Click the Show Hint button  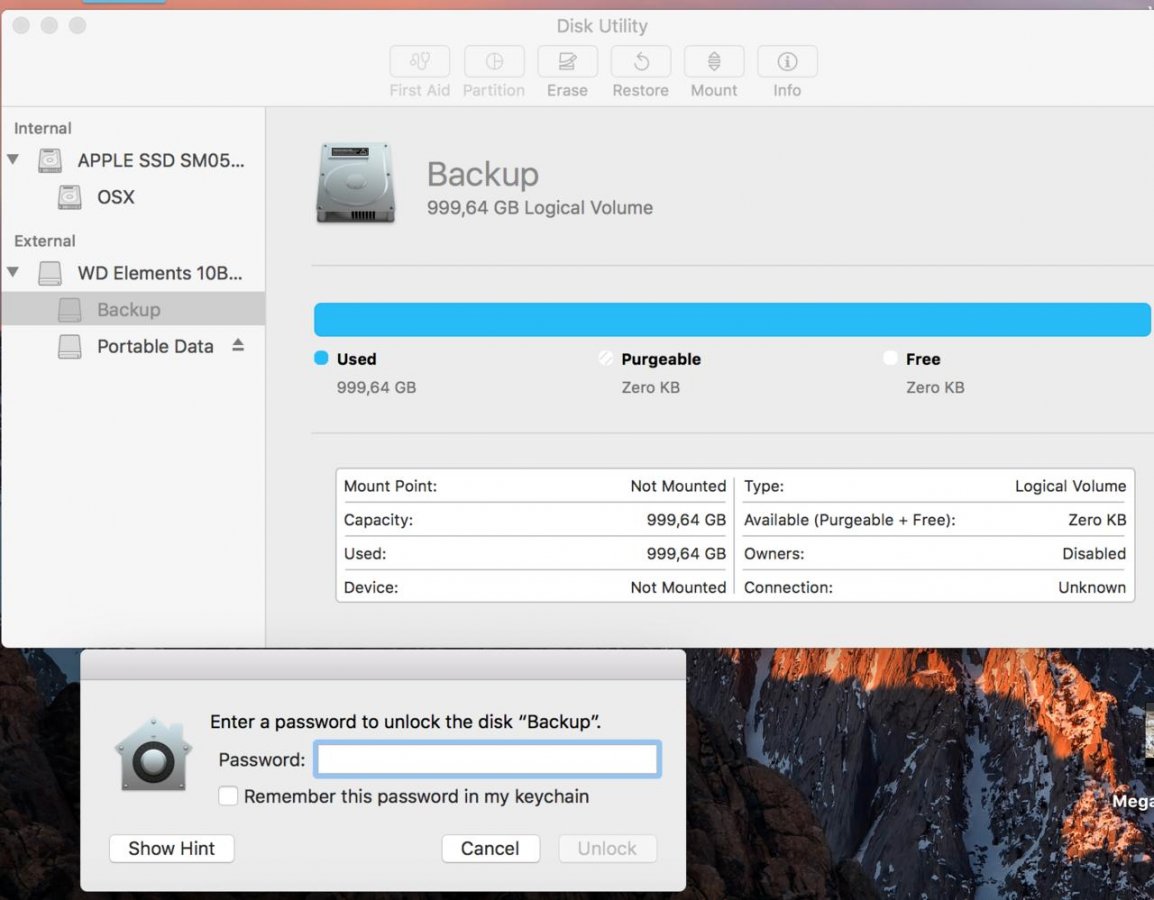pos(171,848)
